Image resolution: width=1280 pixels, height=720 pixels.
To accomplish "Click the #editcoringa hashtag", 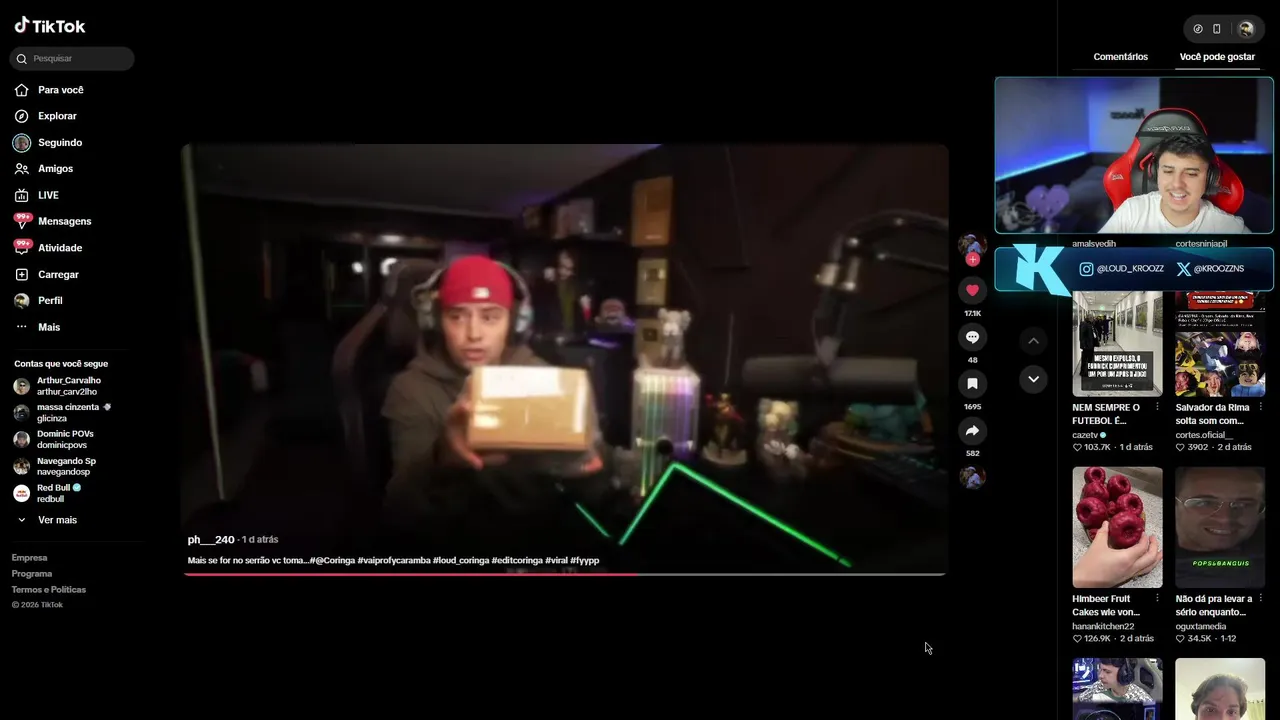I will point(517,560).
